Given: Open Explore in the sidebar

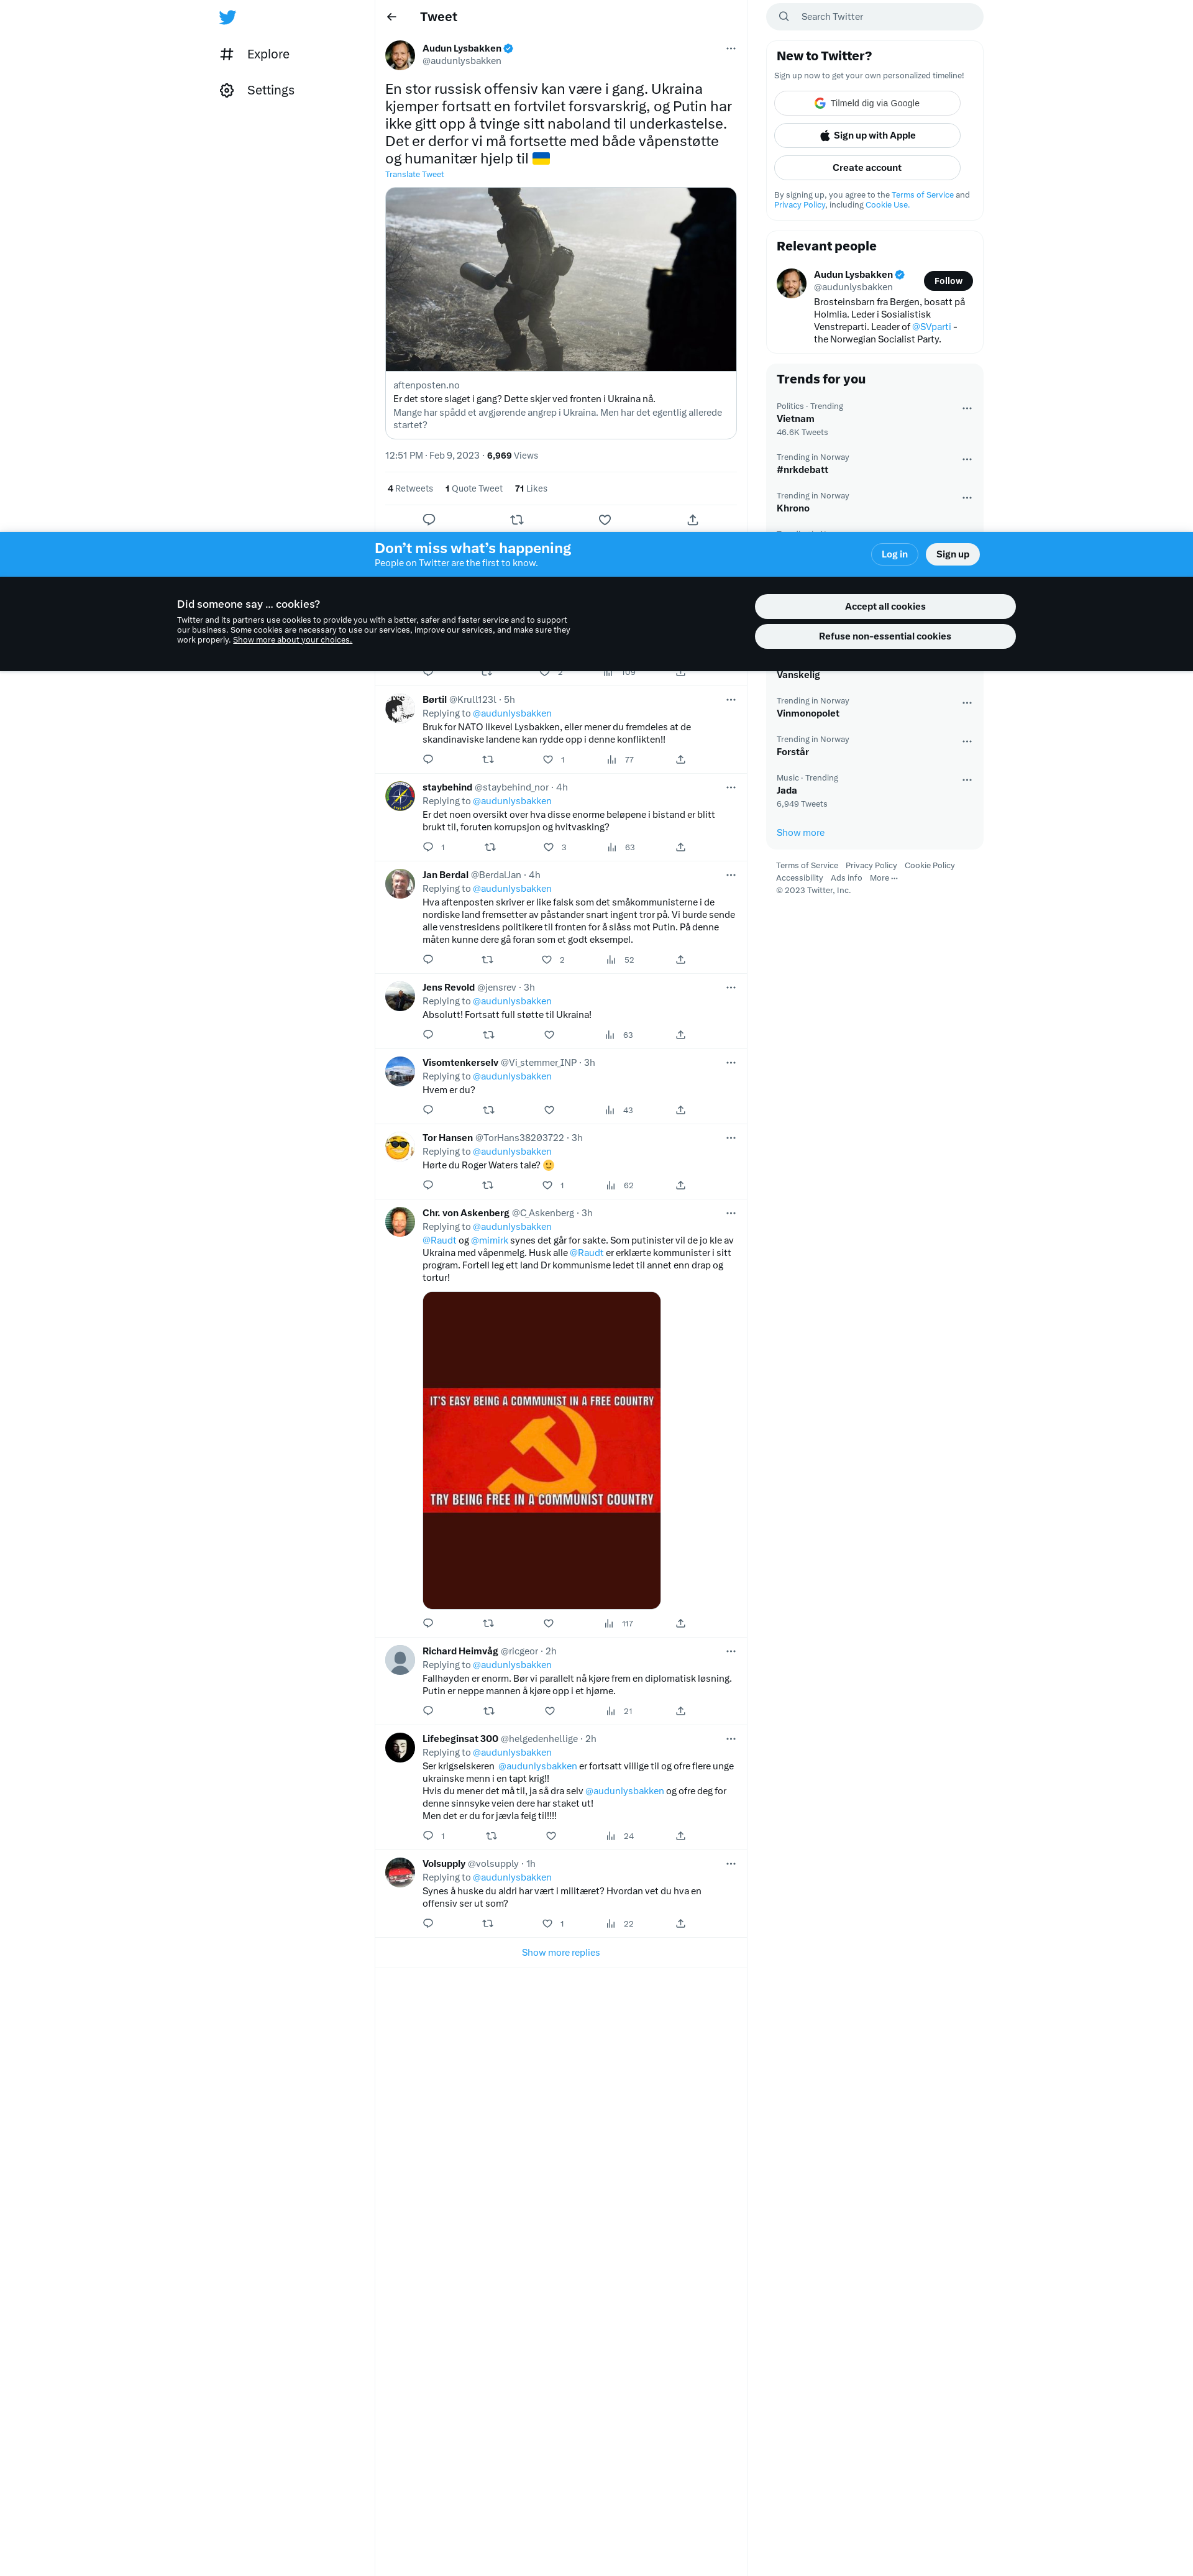Looking at the screenshot, I should point(255,54).
